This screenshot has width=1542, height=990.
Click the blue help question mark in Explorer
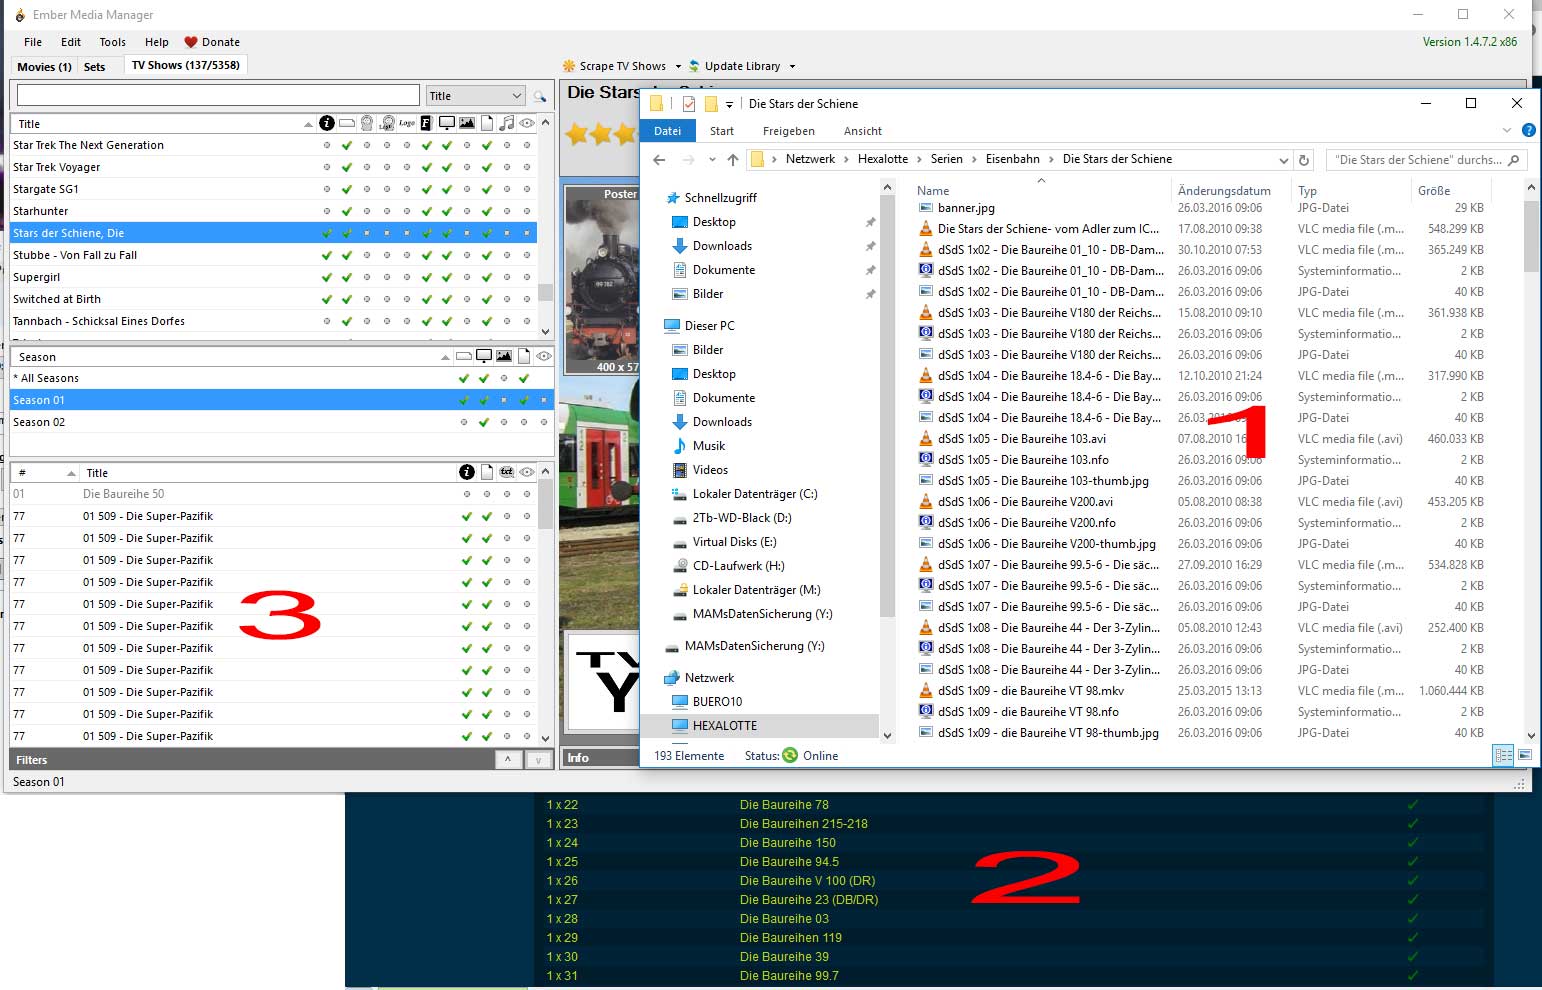[x=1528, y=131]
